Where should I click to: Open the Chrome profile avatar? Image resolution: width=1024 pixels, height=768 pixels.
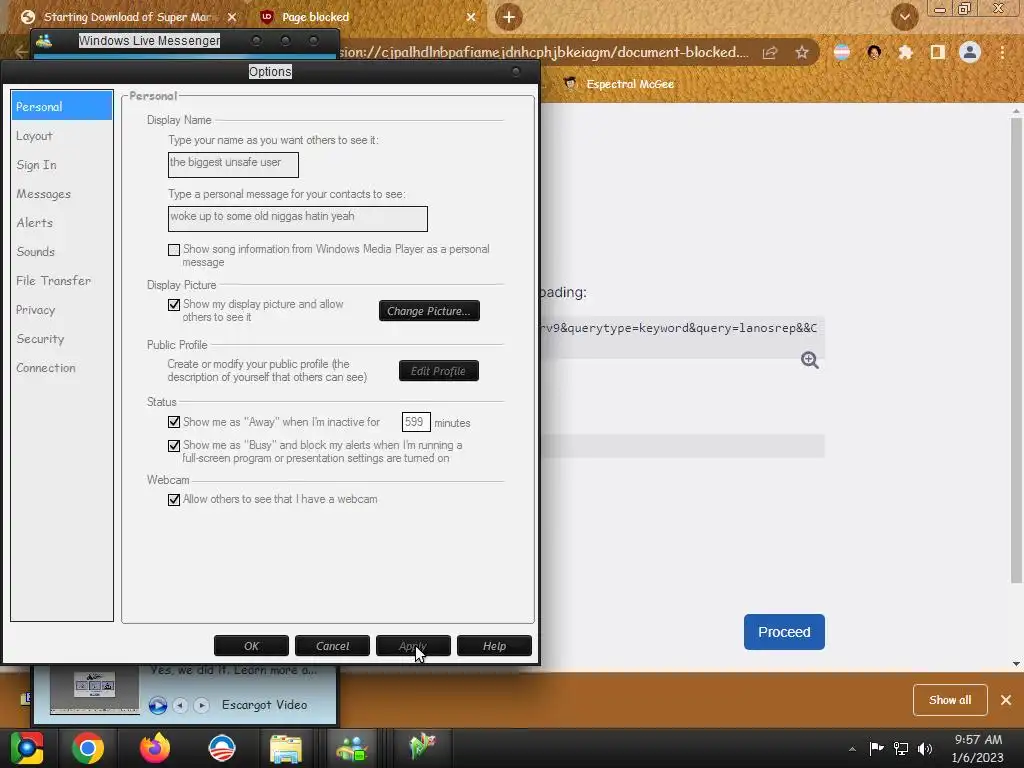tap(970, 52)
